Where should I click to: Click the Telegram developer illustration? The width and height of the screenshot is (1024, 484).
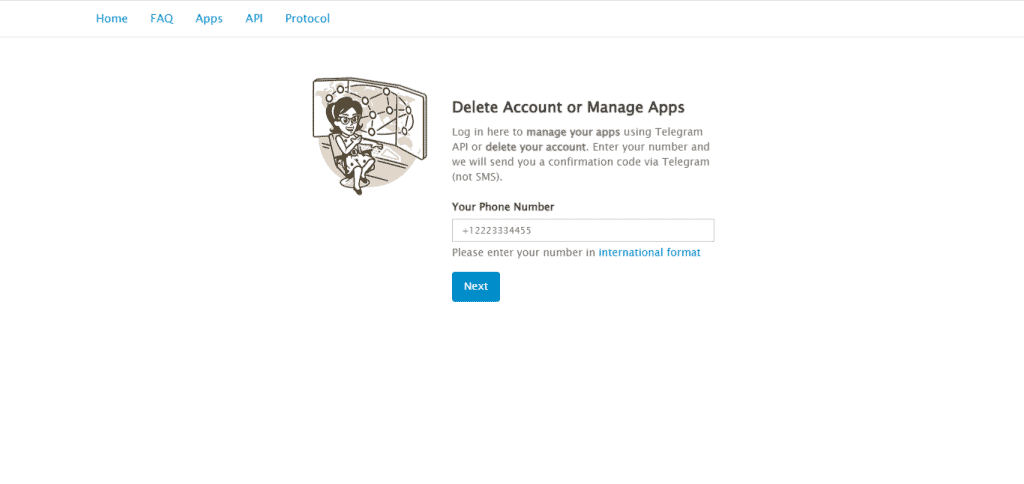tap(370, 135)
